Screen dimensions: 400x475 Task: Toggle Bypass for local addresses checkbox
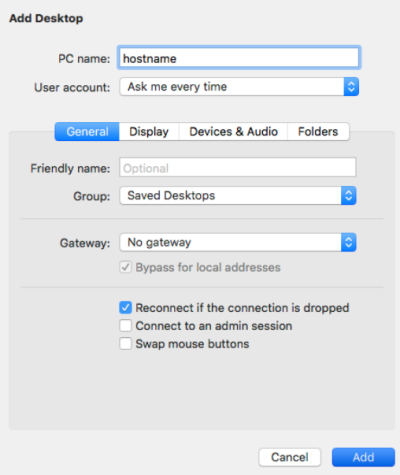(126, 267)
